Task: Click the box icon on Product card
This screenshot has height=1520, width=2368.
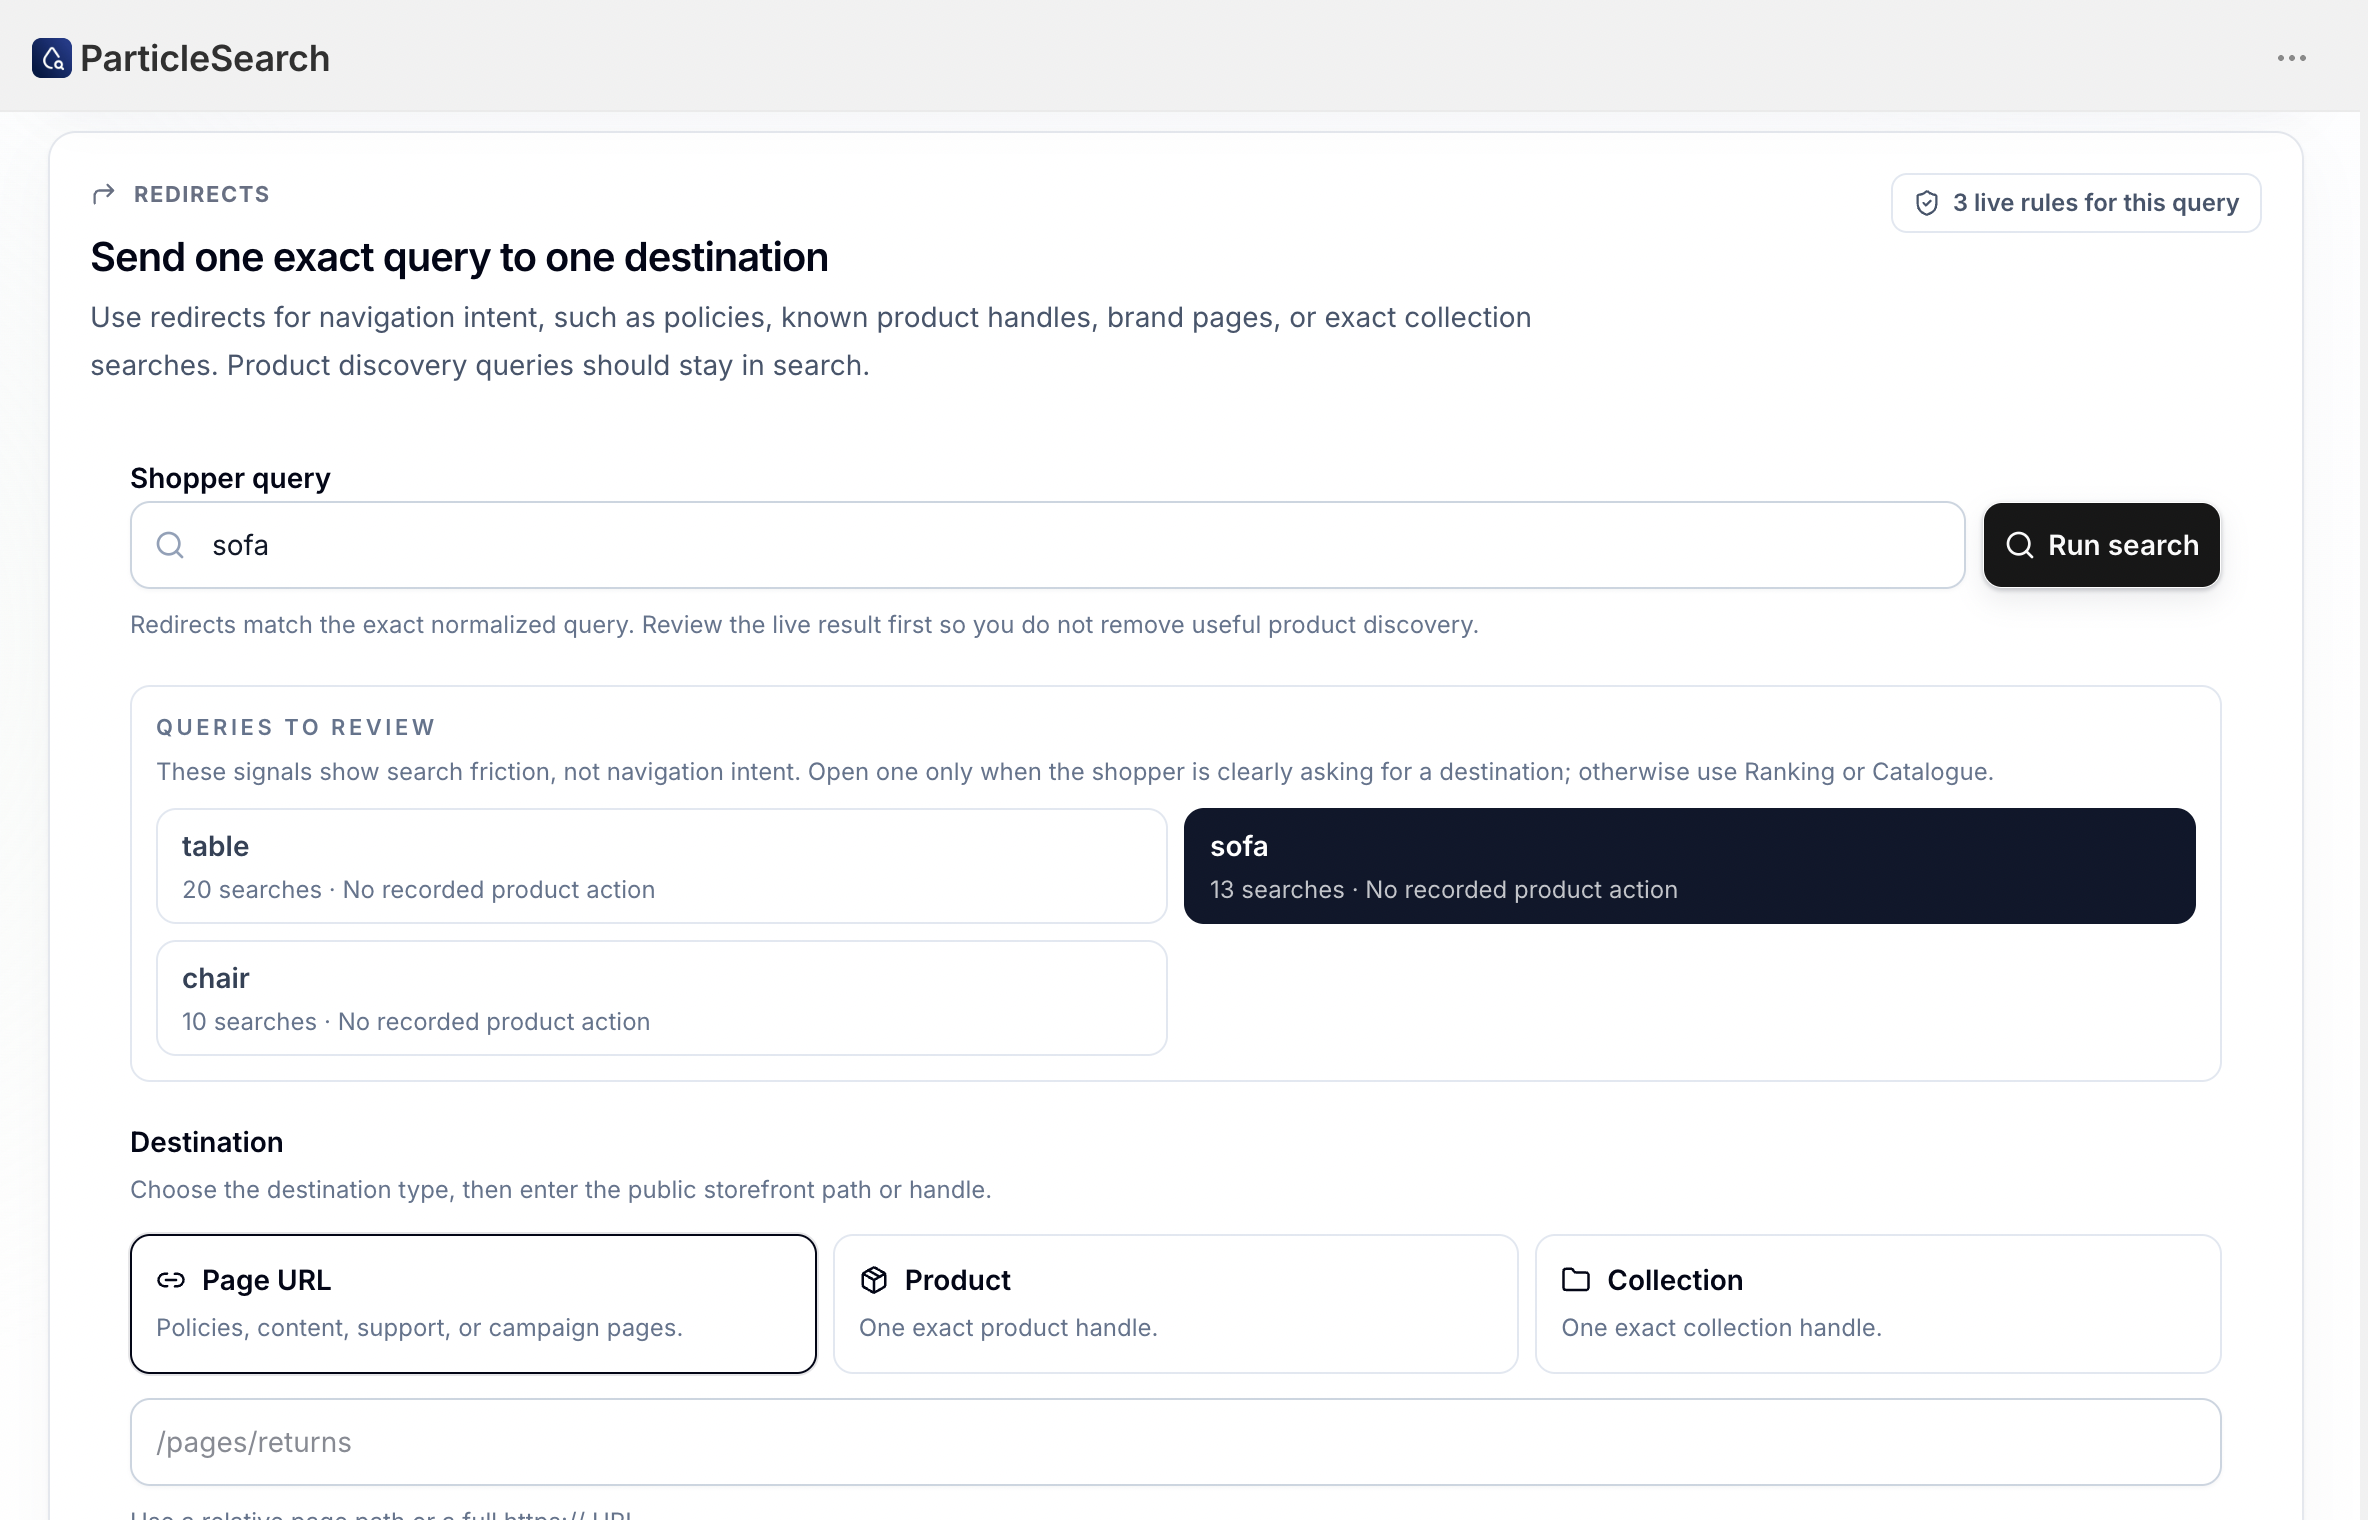Action: (874, 1280)
